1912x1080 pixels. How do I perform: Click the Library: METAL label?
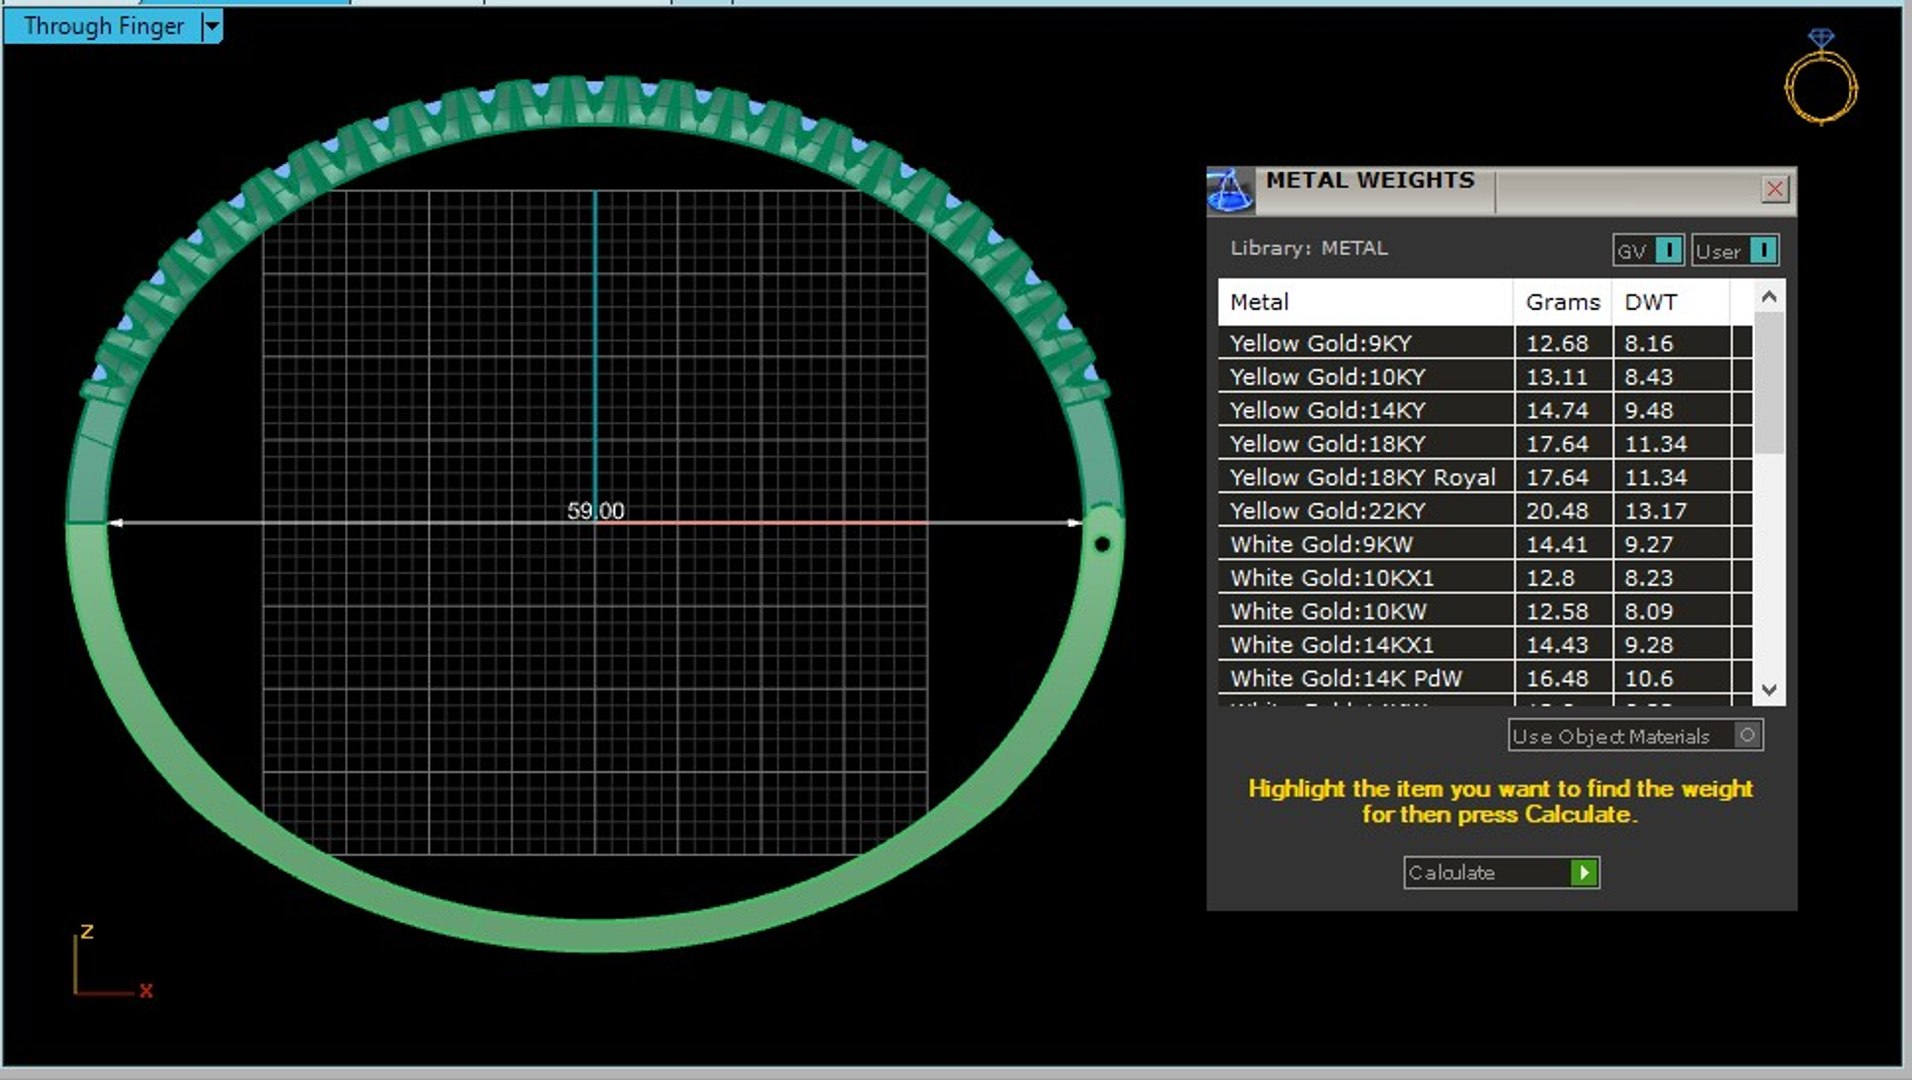[1308, 248]
